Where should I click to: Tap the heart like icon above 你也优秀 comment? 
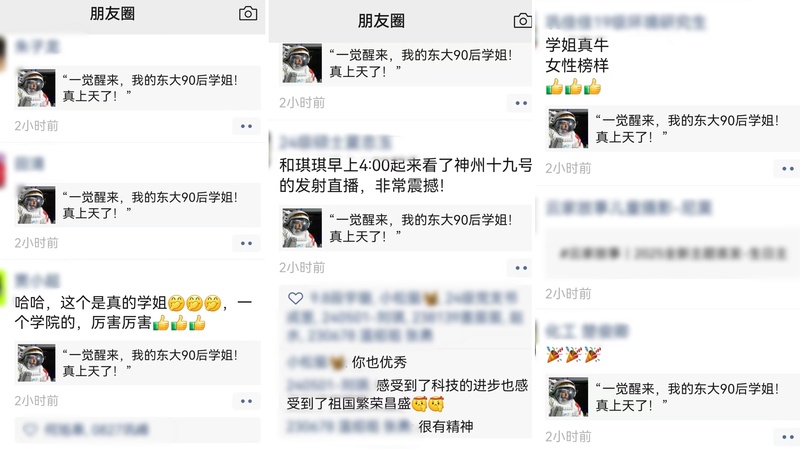point(295,298)
